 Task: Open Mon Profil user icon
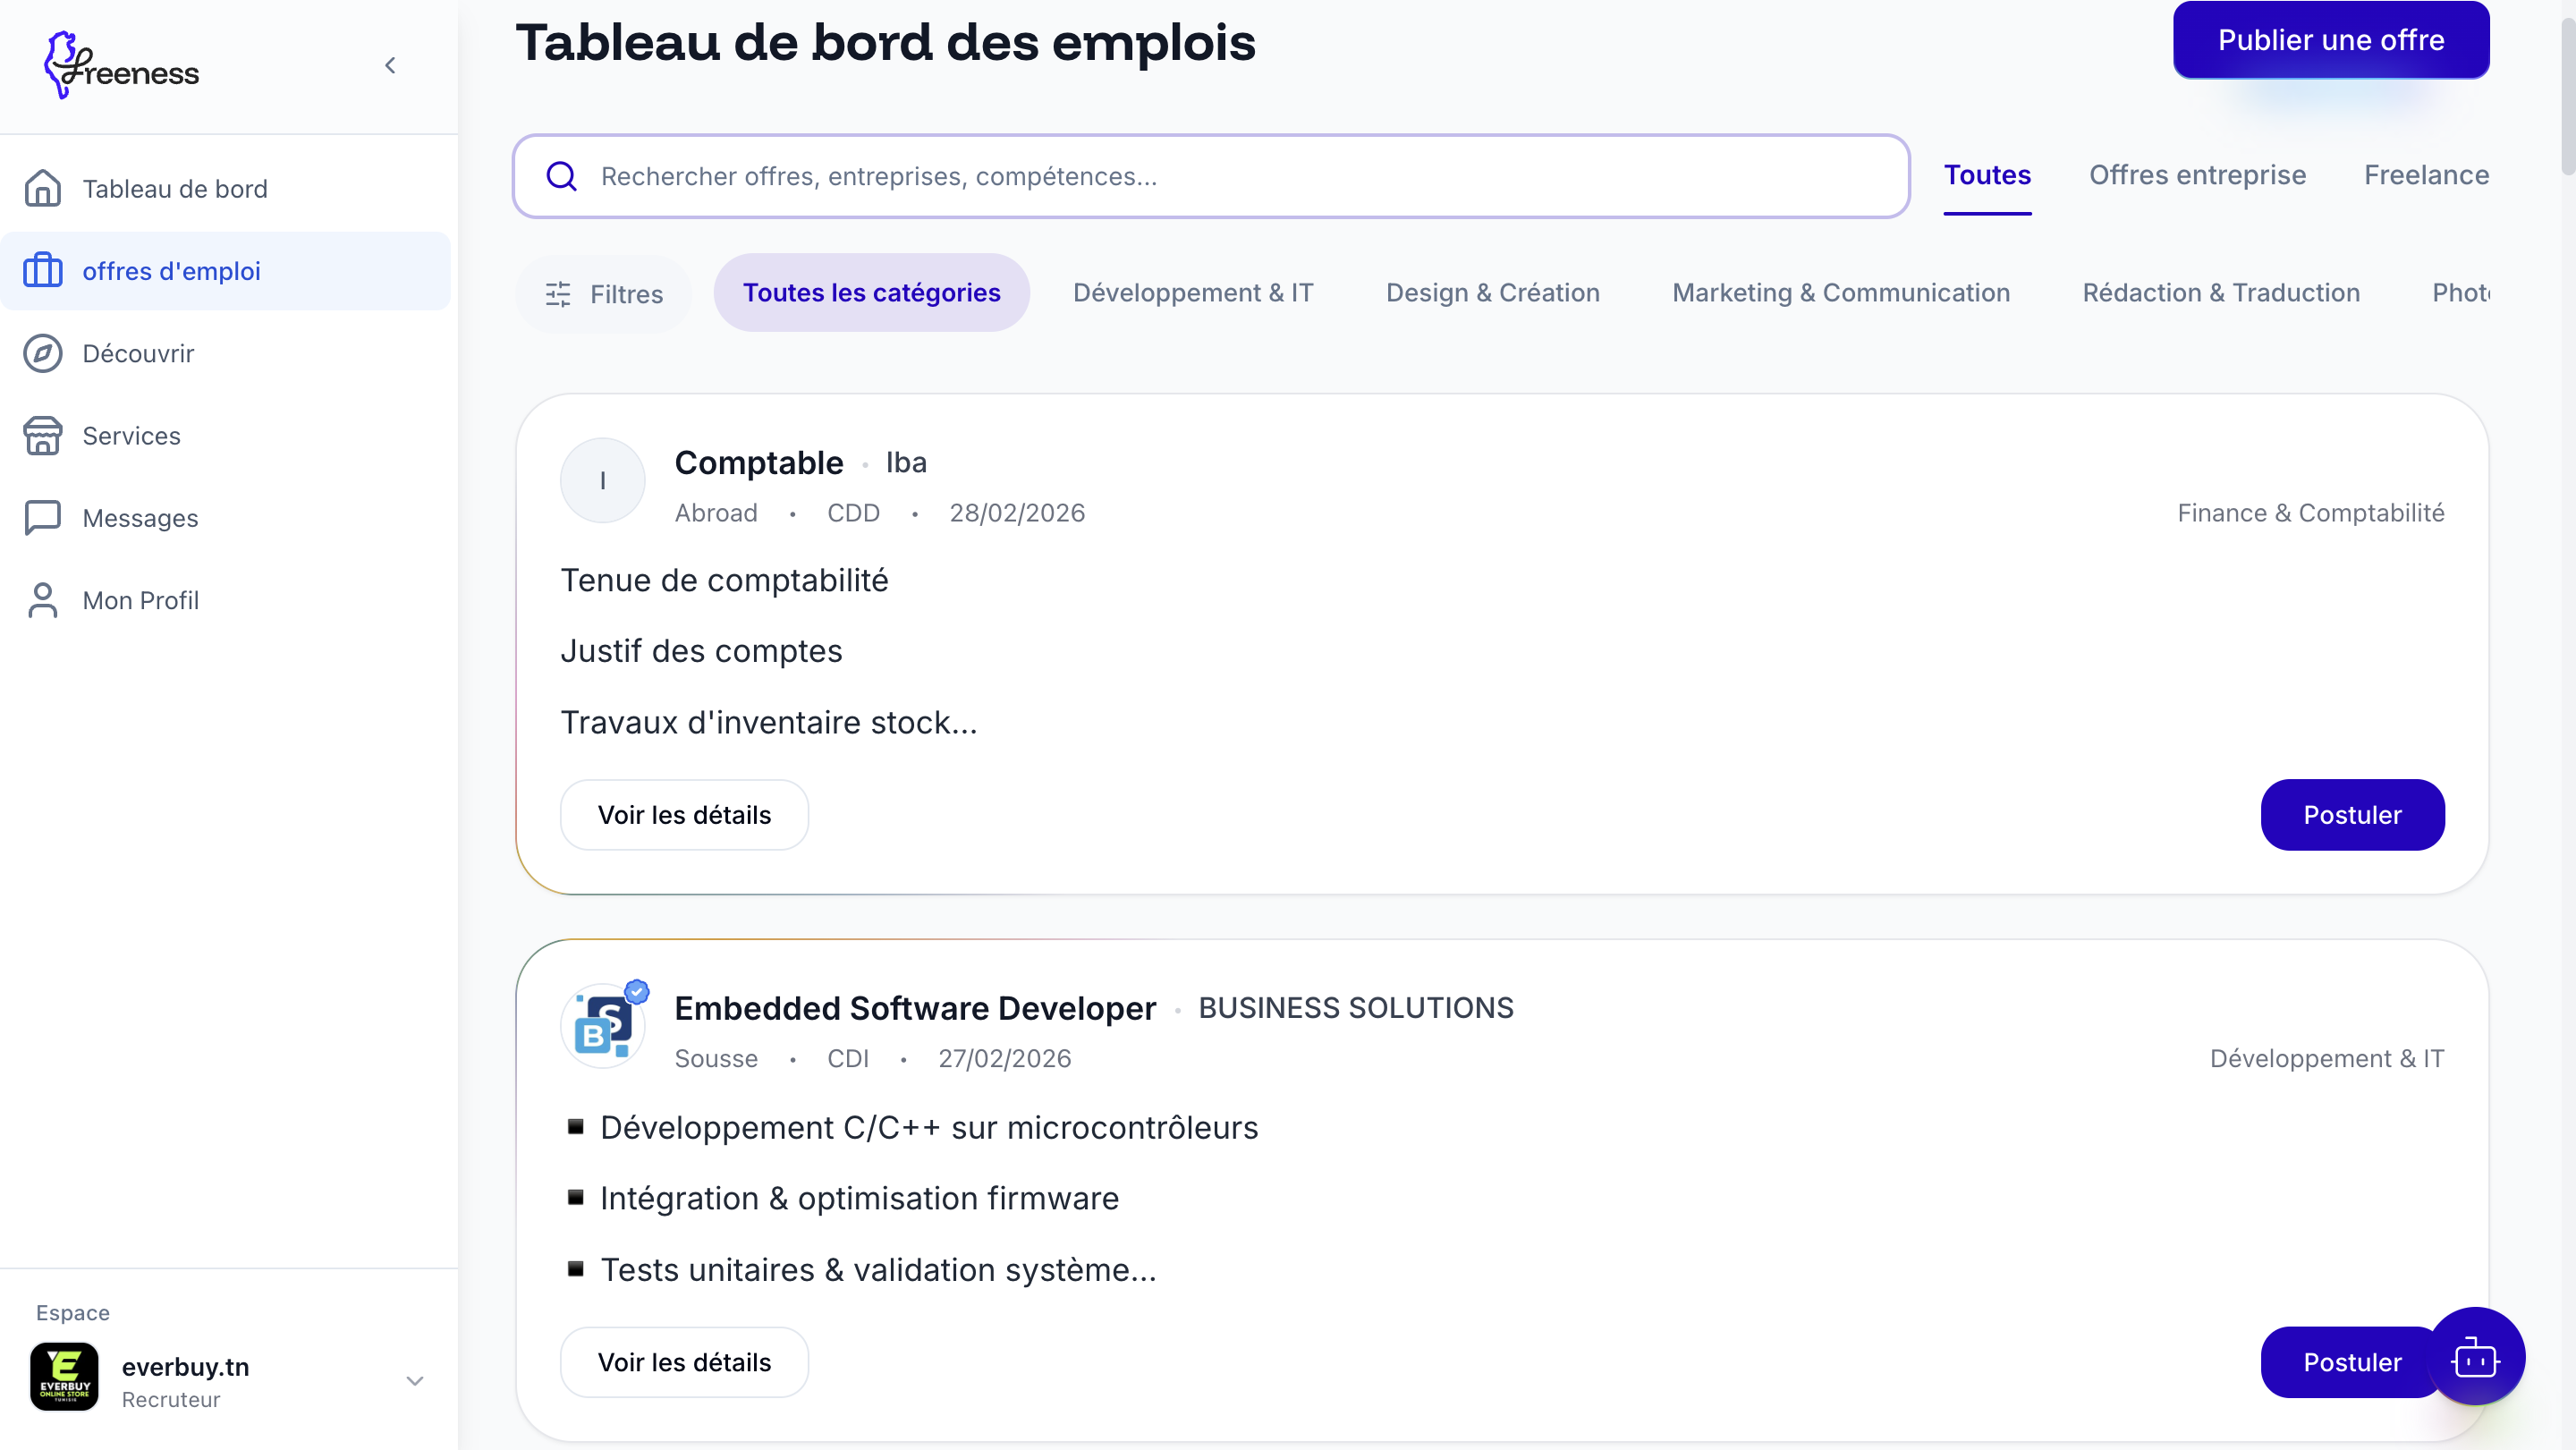(x=42, y=600)
